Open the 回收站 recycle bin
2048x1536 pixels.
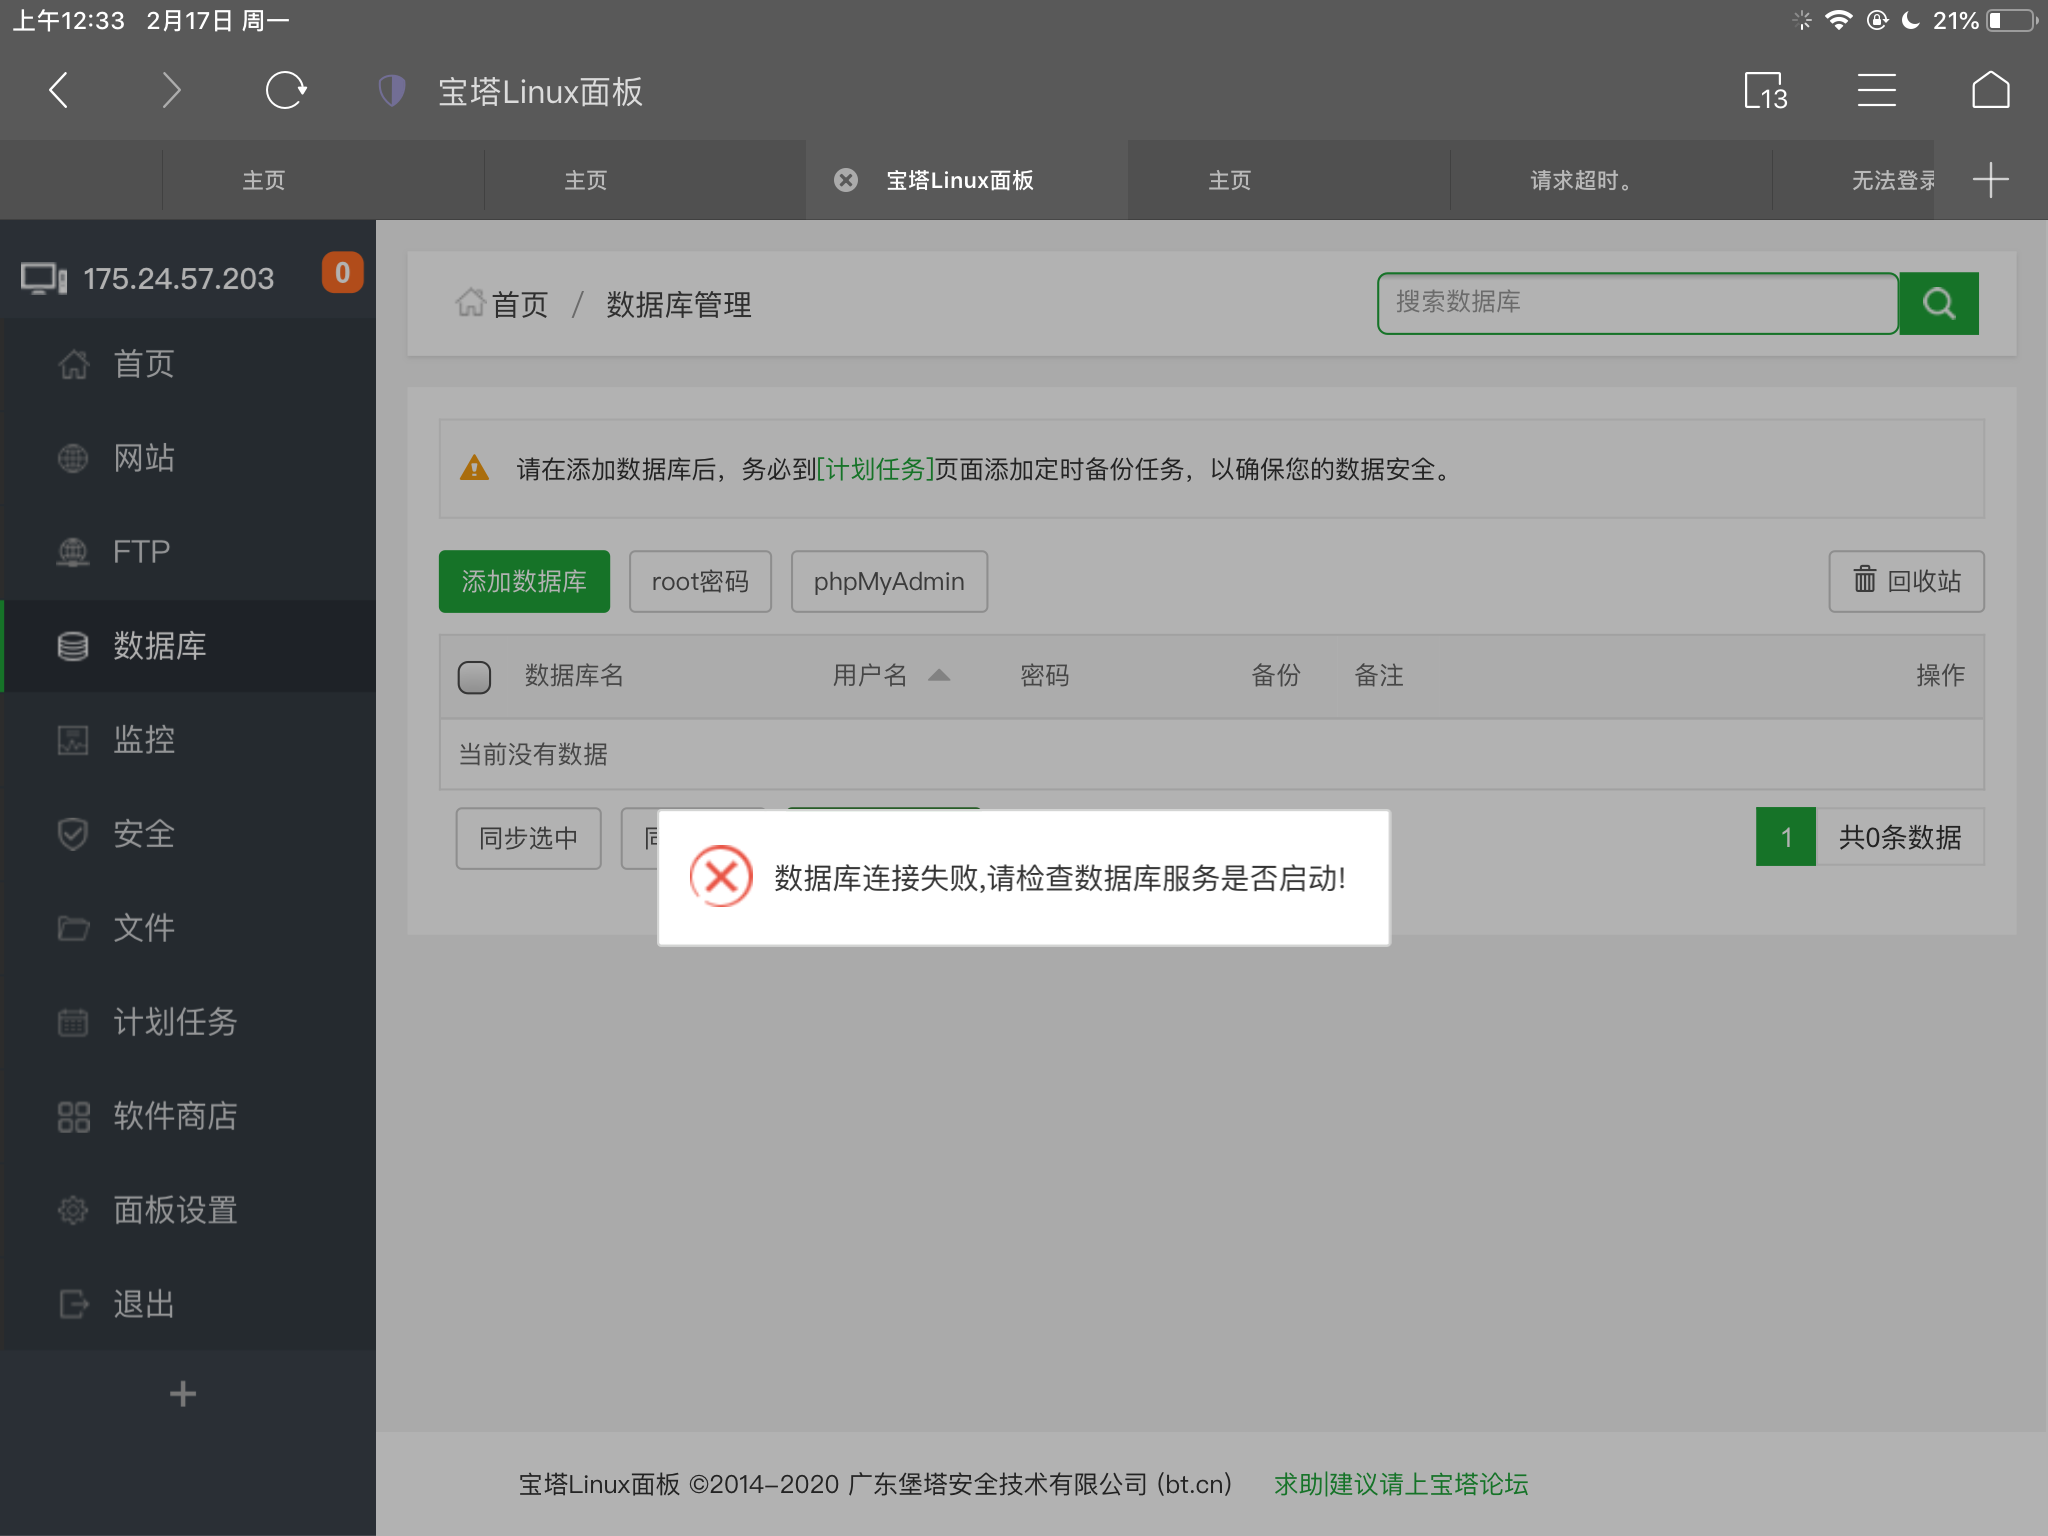click(x=1905, y=581)
